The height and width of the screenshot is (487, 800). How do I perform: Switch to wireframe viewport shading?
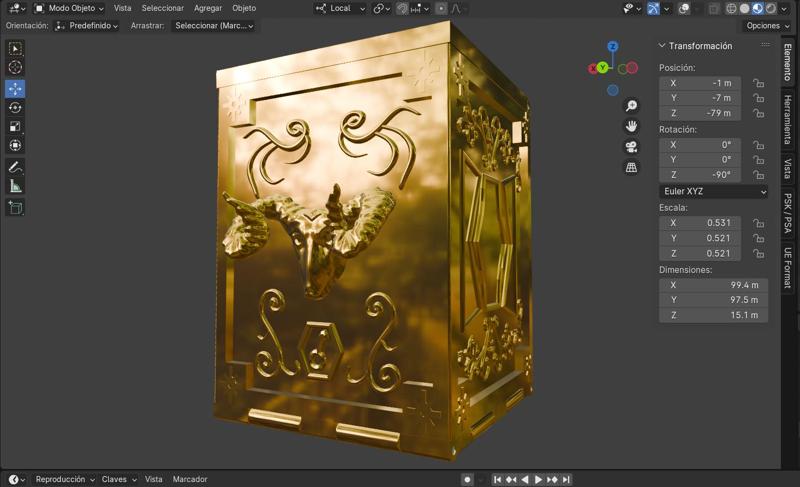click(x=732, y=9)
